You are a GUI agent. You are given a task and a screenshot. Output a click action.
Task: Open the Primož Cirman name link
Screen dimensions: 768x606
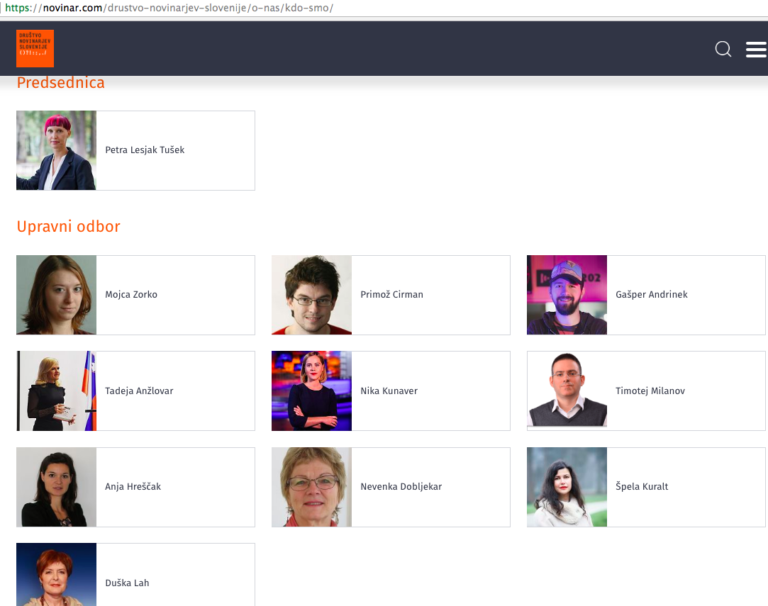(x=392, y=295)
